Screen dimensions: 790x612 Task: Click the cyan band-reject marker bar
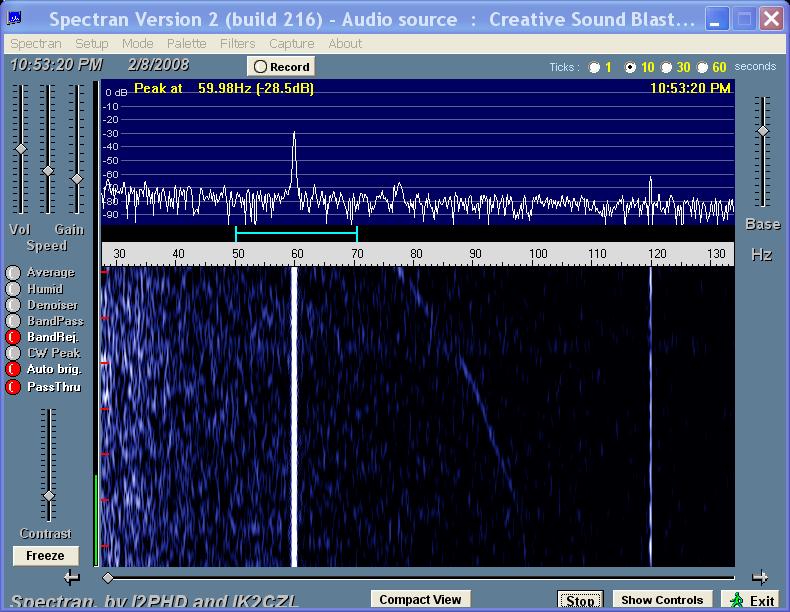click(296, 234)
